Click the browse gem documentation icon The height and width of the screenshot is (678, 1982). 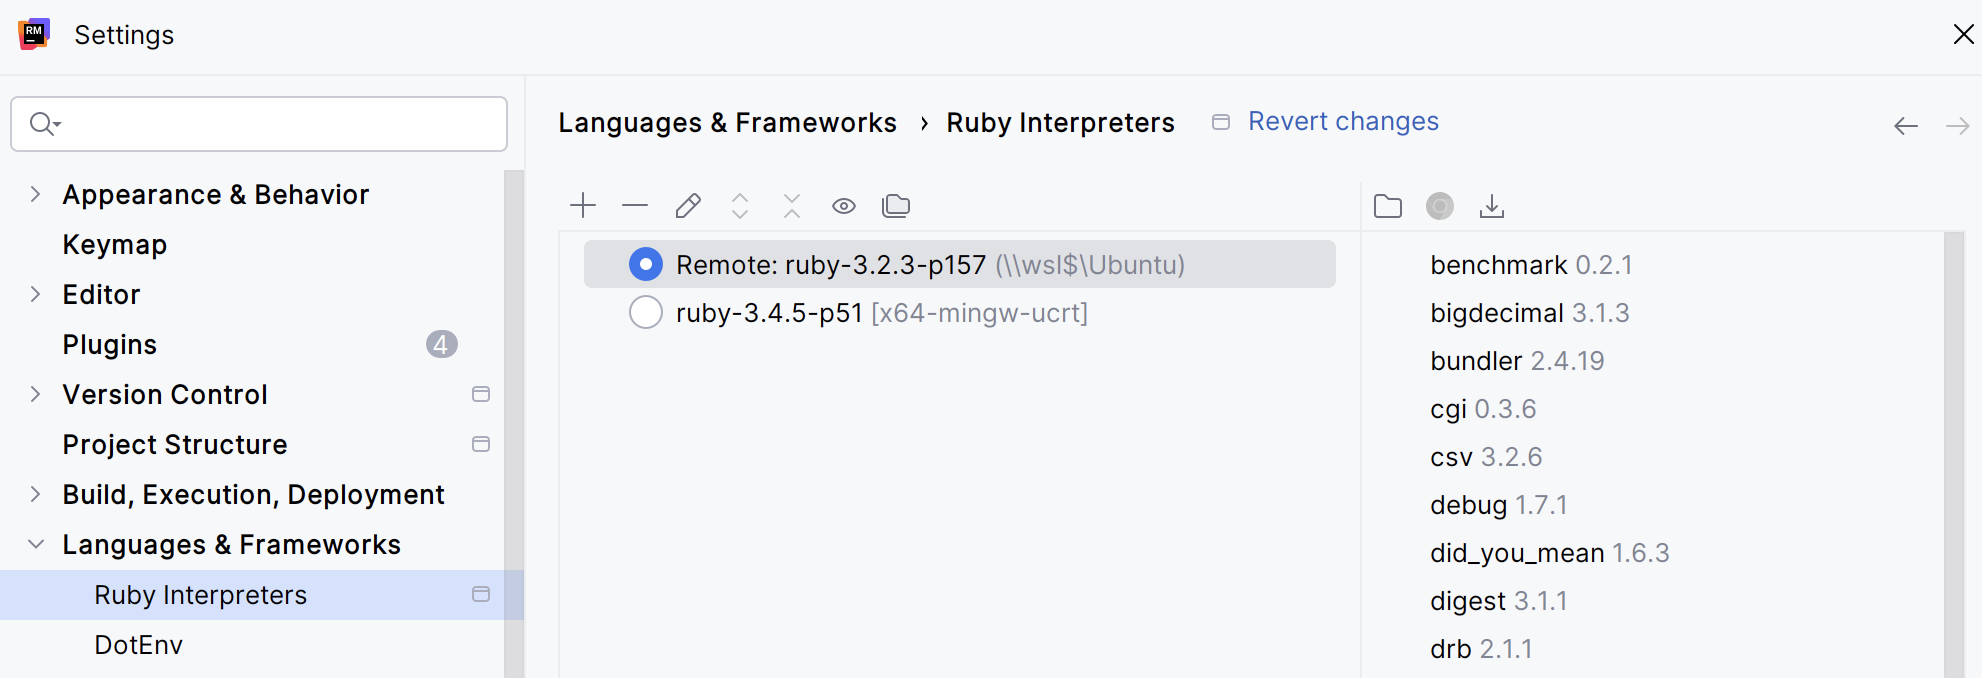(1440, 206)
